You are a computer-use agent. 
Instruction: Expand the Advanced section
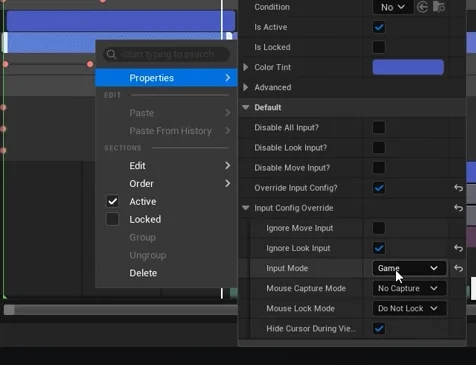click(x=246, y=87)
